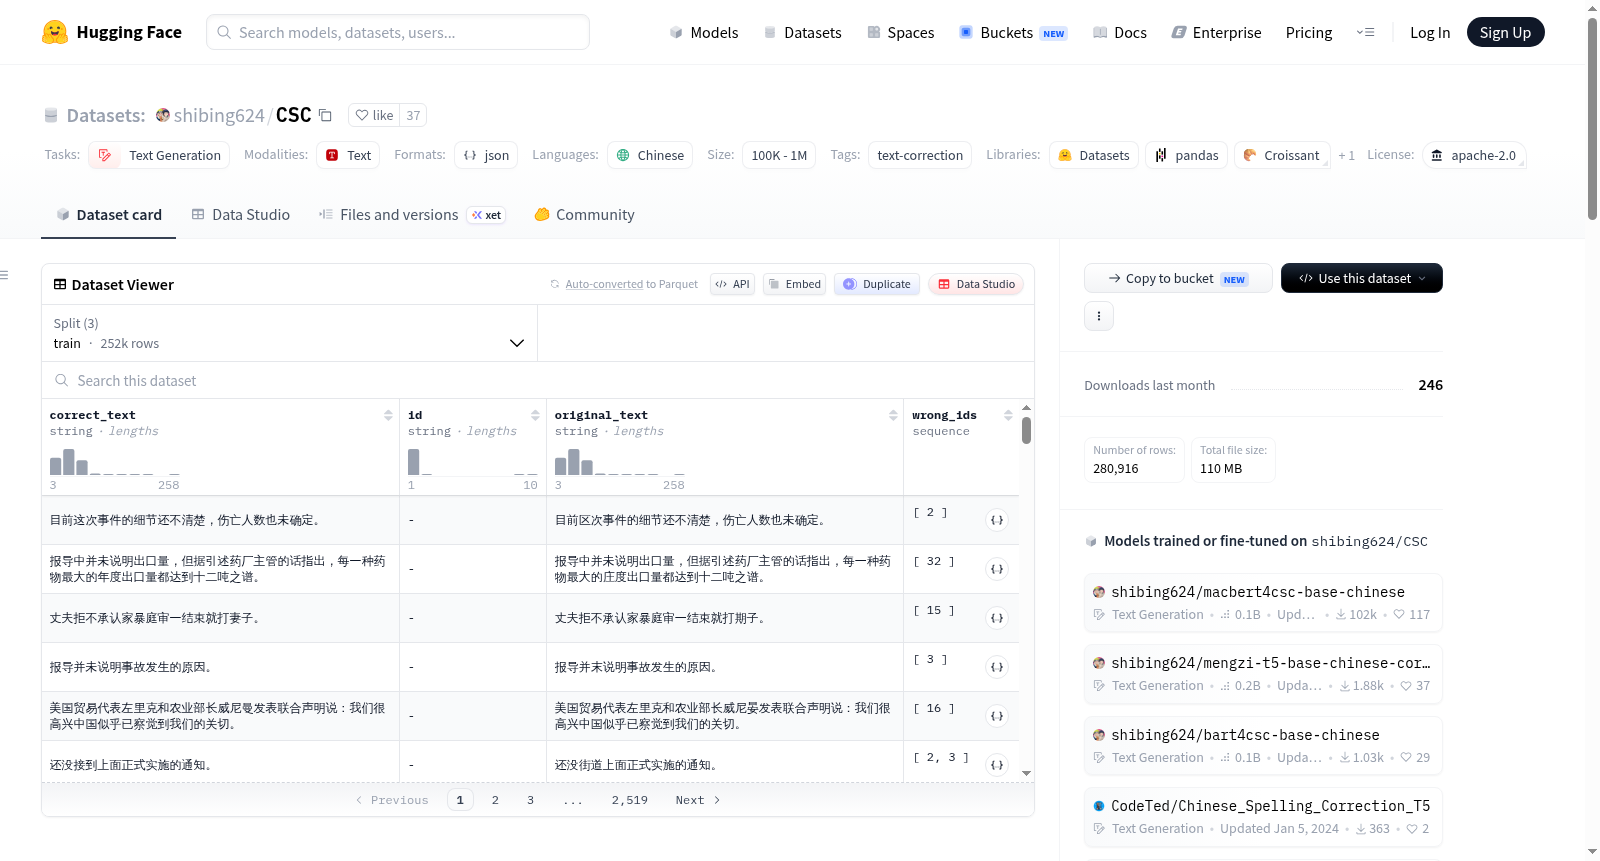Open the shibing624 user profile link
The height and width of the screenshot is (861, 1600).
219,115
